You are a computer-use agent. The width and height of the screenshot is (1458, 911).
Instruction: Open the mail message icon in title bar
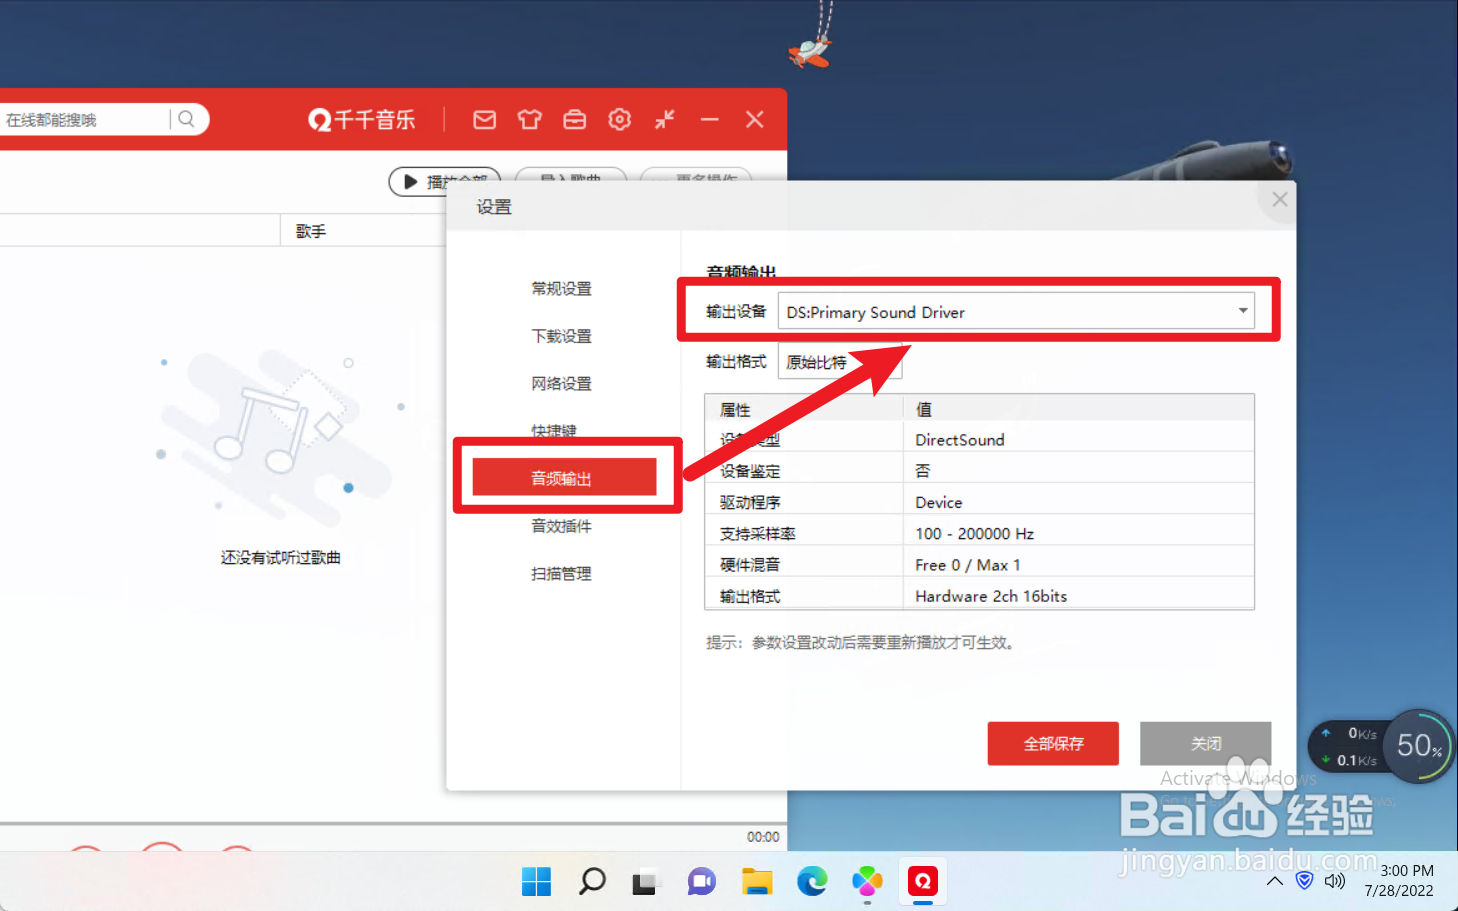(x=484, y=120)
